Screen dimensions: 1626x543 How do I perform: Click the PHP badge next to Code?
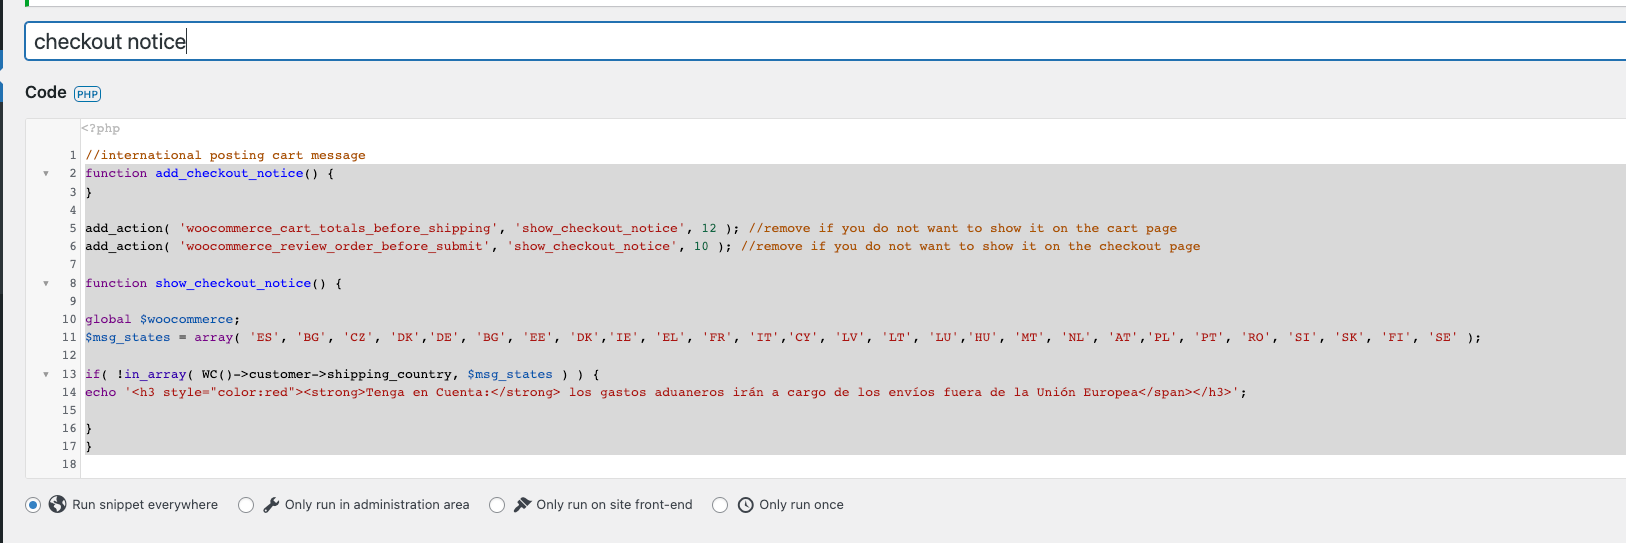point(88,94)
